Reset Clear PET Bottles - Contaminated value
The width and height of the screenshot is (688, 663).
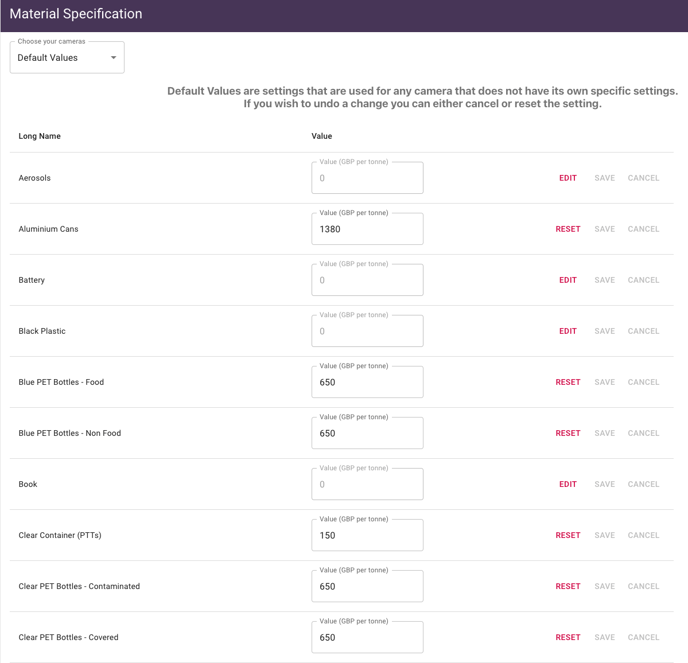(567, 586)
